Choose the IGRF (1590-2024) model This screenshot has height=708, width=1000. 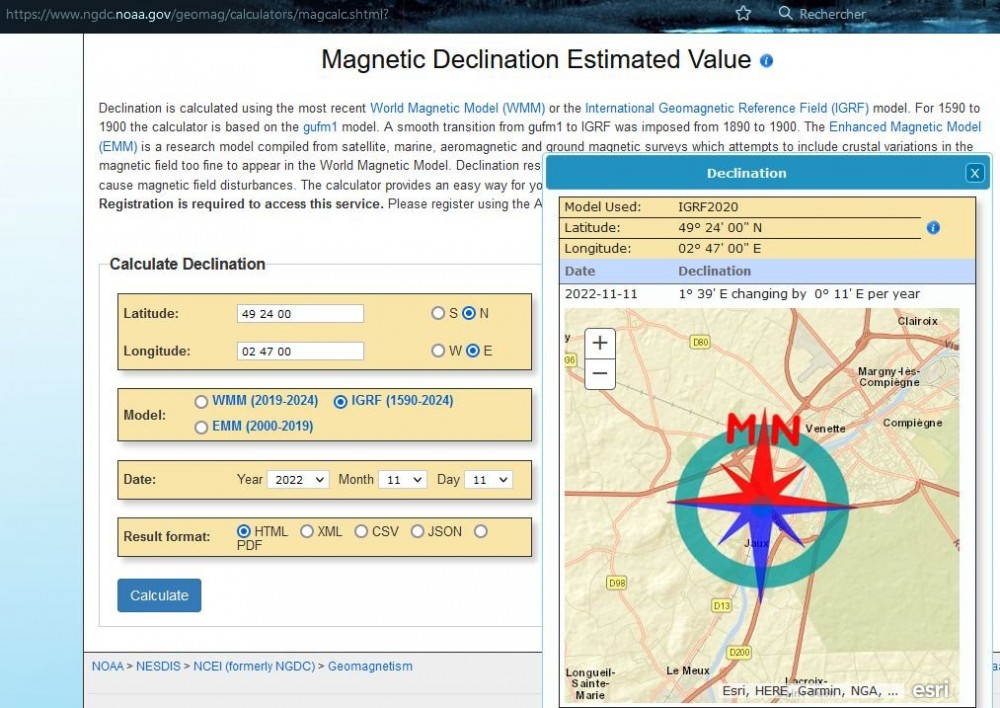(341, 401)
